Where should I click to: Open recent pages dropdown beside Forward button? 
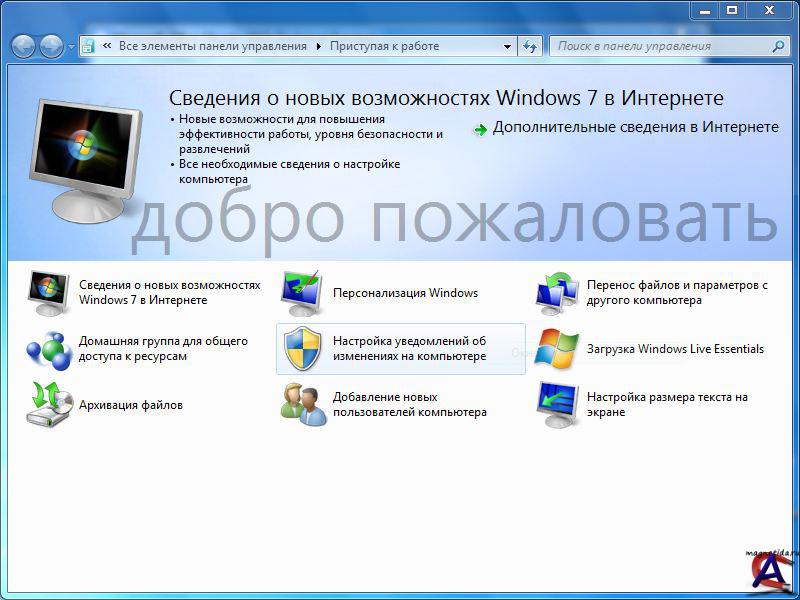click(71, 47)
